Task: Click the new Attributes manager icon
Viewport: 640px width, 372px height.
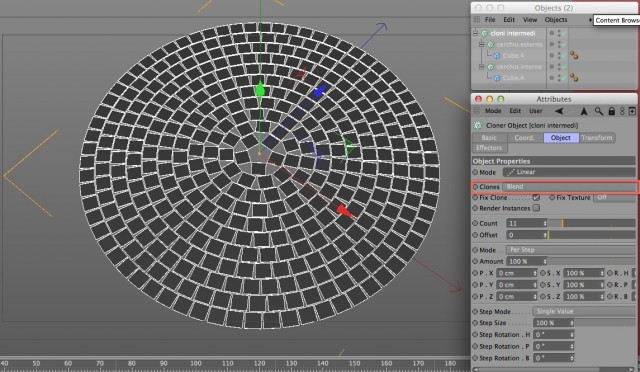Action: [x=632, y=111]
